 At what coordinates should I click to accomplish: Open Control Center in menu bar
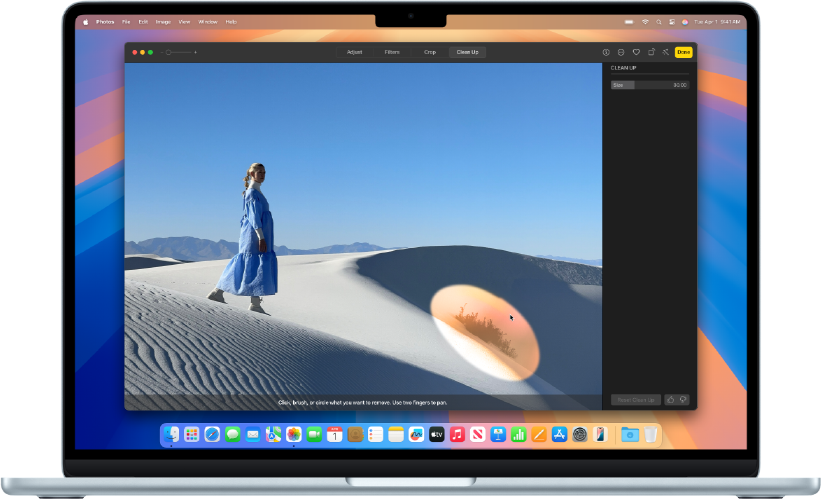click(672, 22)
